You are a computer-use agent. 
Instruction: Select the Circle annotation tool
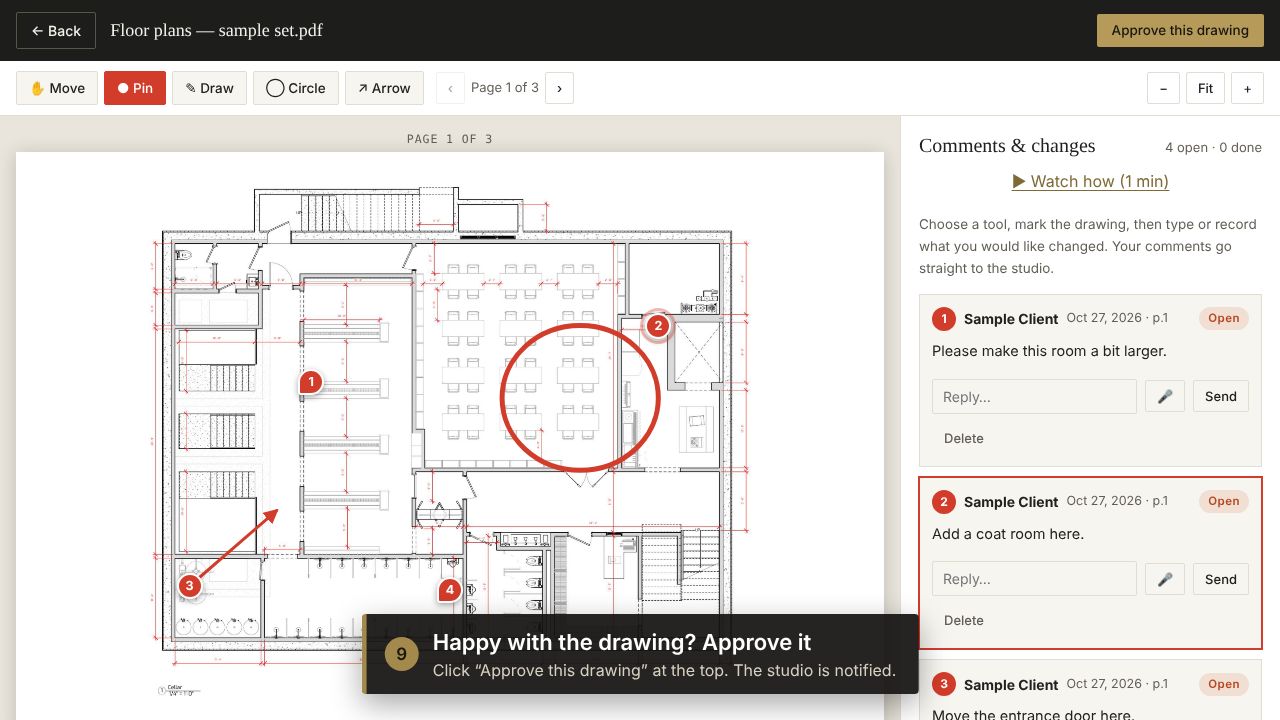point(296,88)
